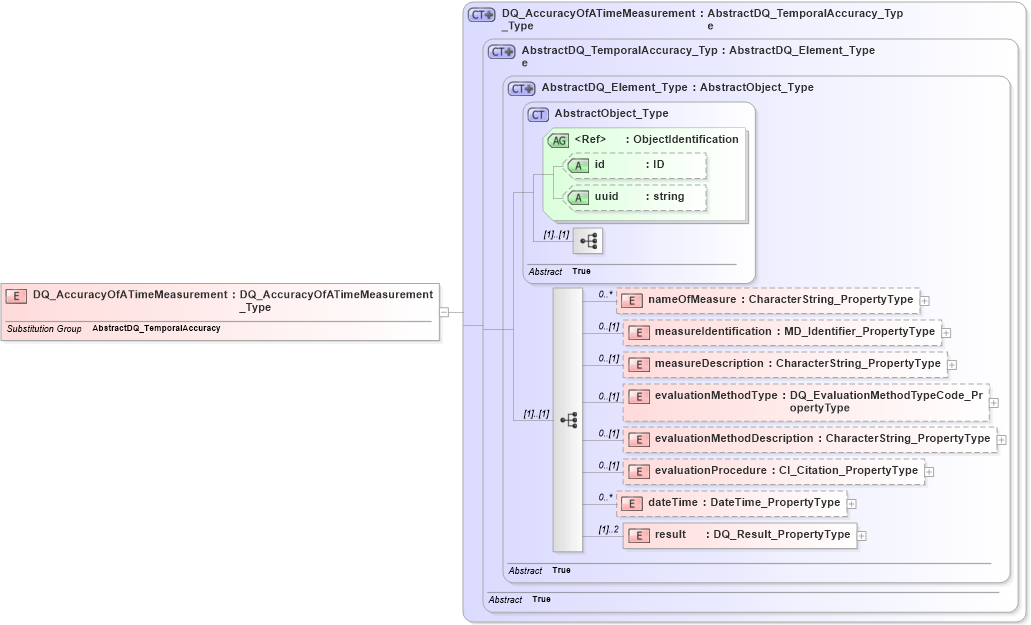1031x625 pixels.
Task: Click the CT icon of DQ_AccuracyOfATimeMeasurement_Type
Action: [480, 14]
